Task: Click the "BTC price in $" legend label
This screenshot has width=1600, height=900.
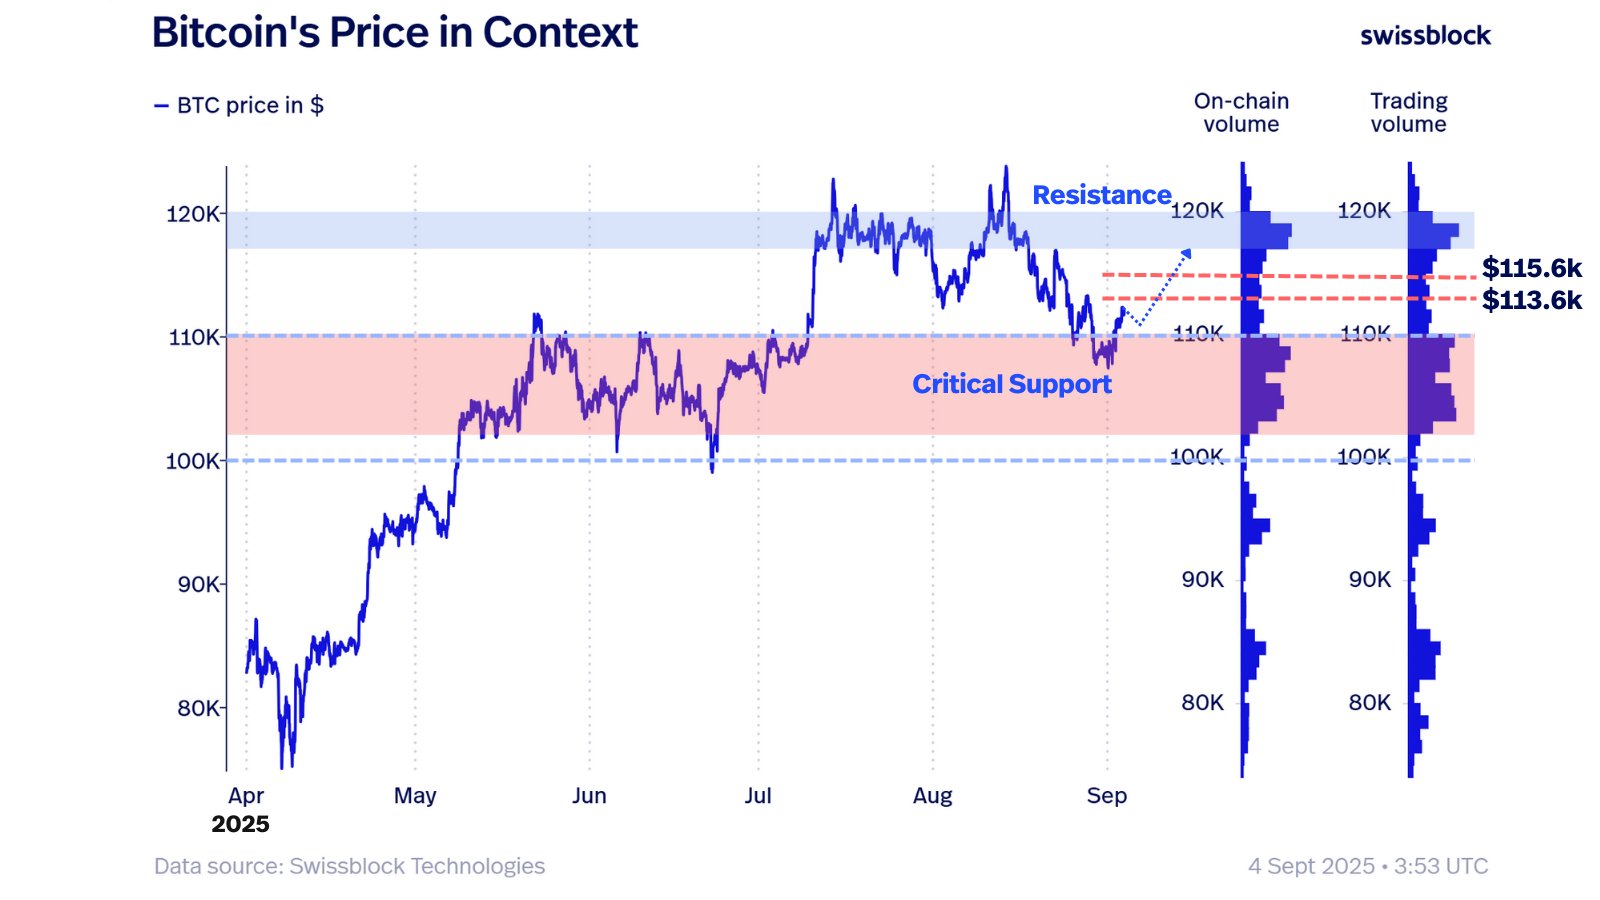Action: 250,106
